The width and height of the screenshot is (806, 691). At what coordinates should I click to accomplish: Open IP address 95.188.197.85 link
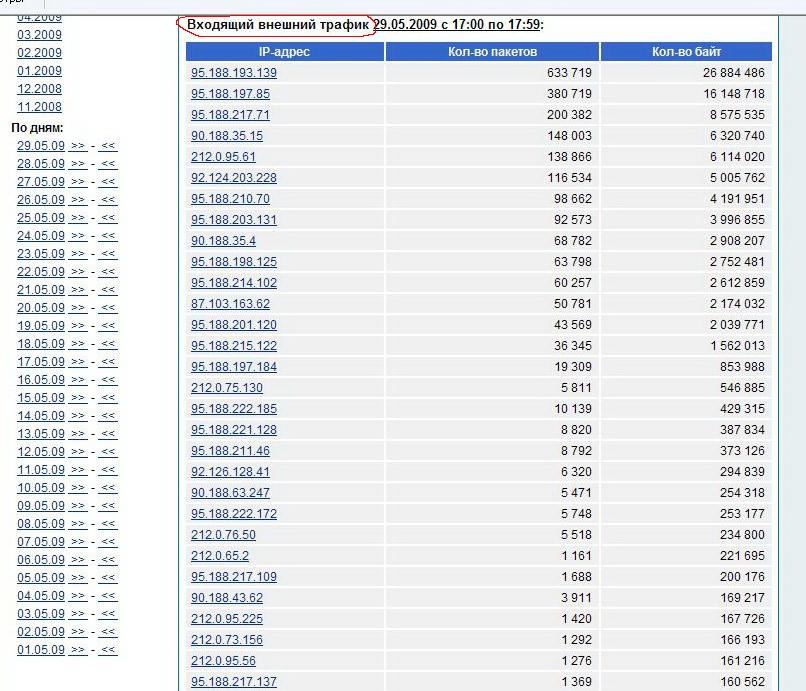pos(230,94)
